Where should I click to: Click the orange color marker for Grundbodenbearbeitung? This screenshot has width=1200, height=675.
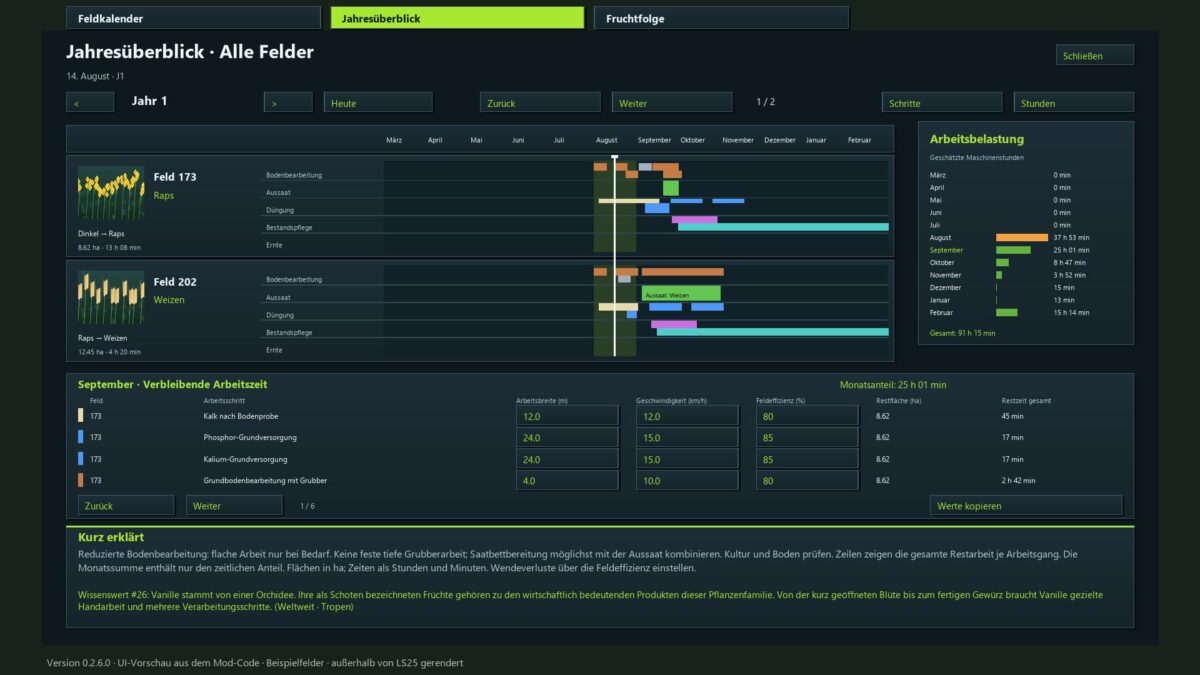[81, 481]
